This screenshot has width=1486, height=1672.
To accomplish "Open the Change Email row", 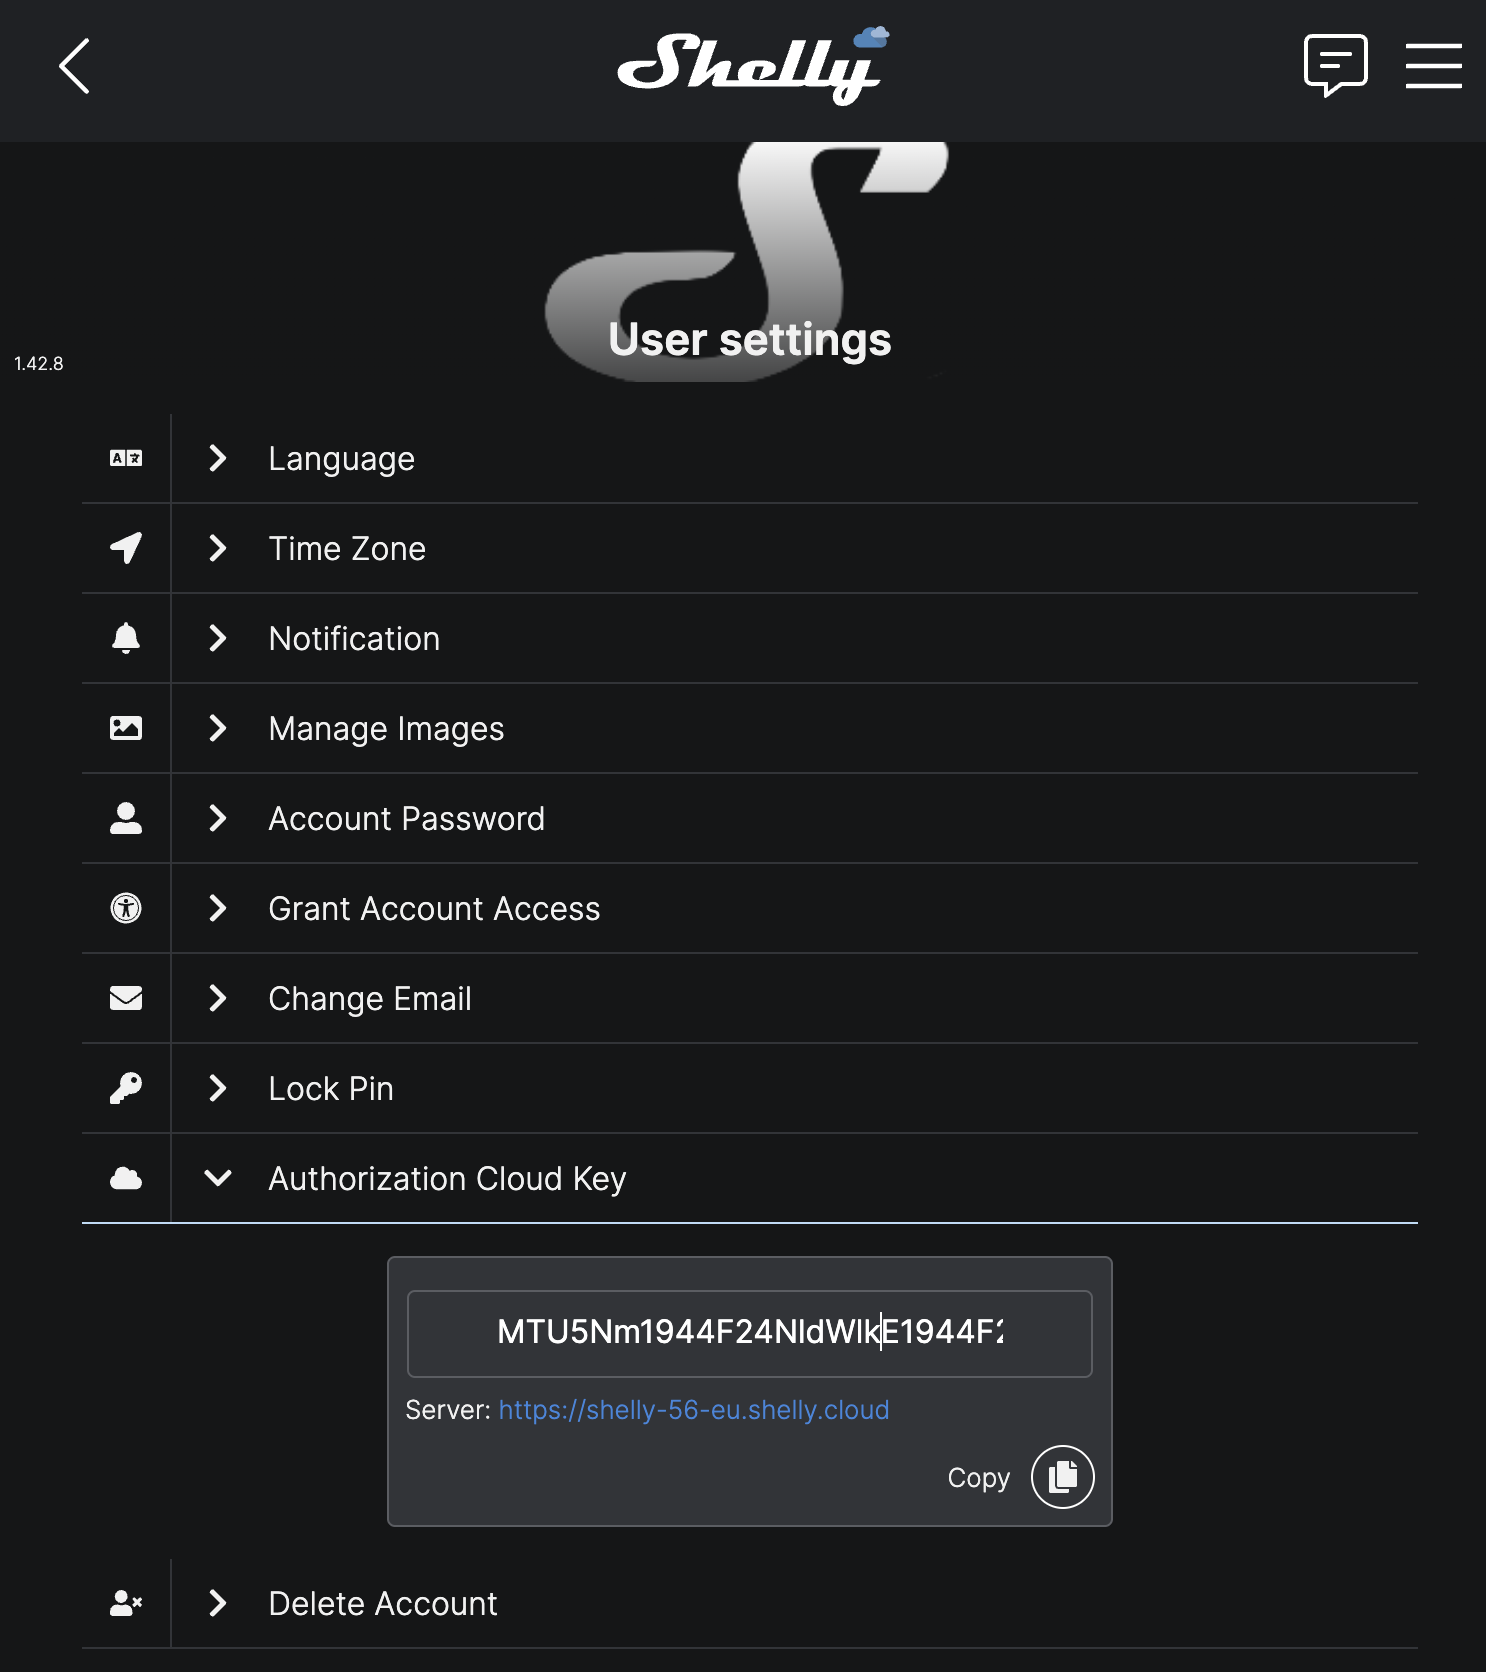I will [750, 998].
